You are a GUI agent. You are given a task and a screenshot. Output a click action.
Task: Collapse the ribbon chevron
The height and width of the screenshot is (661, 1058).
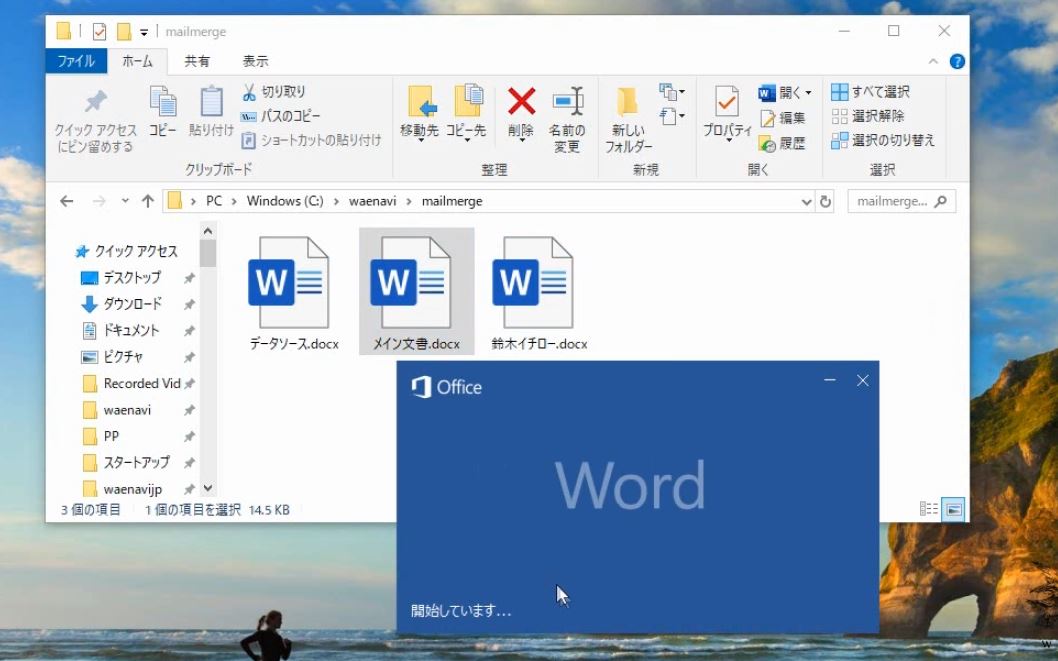(933, 61)
